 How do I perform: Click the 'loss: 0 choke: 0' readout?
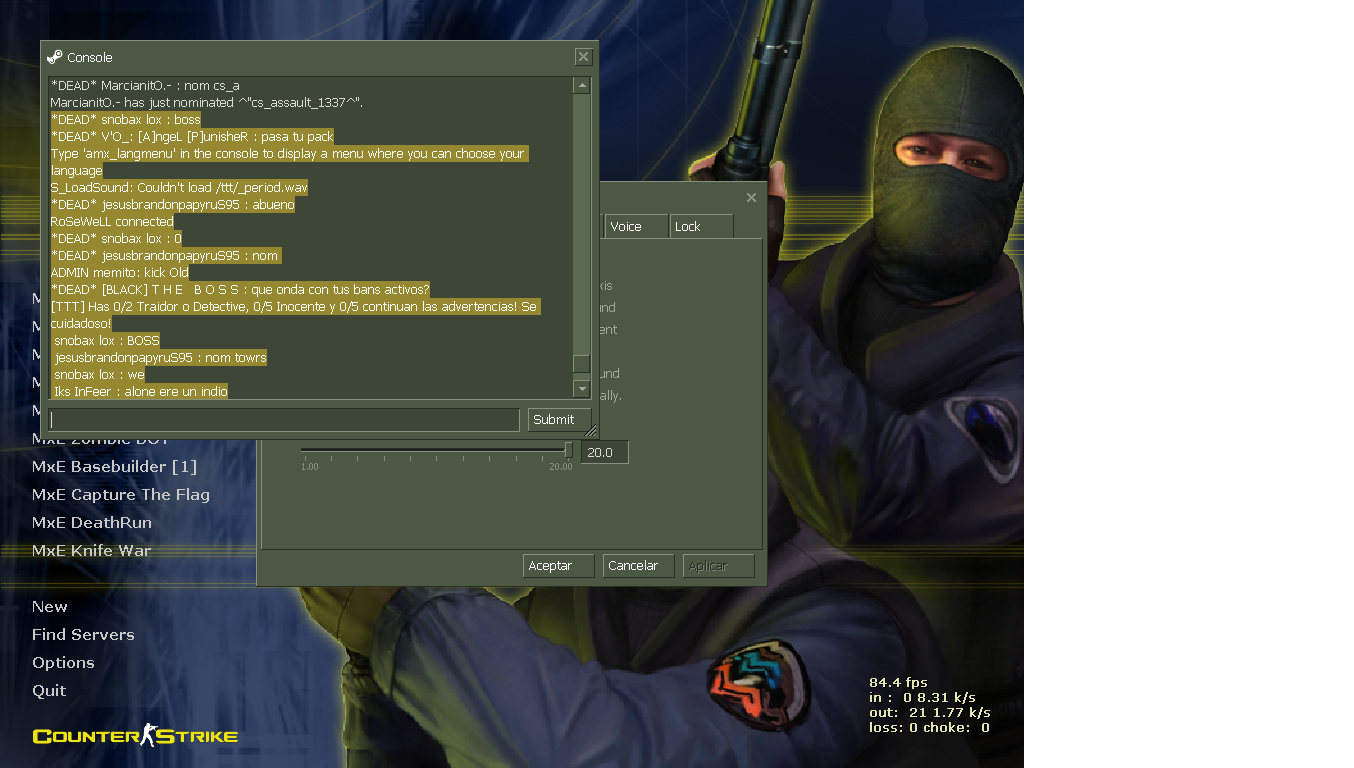929,728
